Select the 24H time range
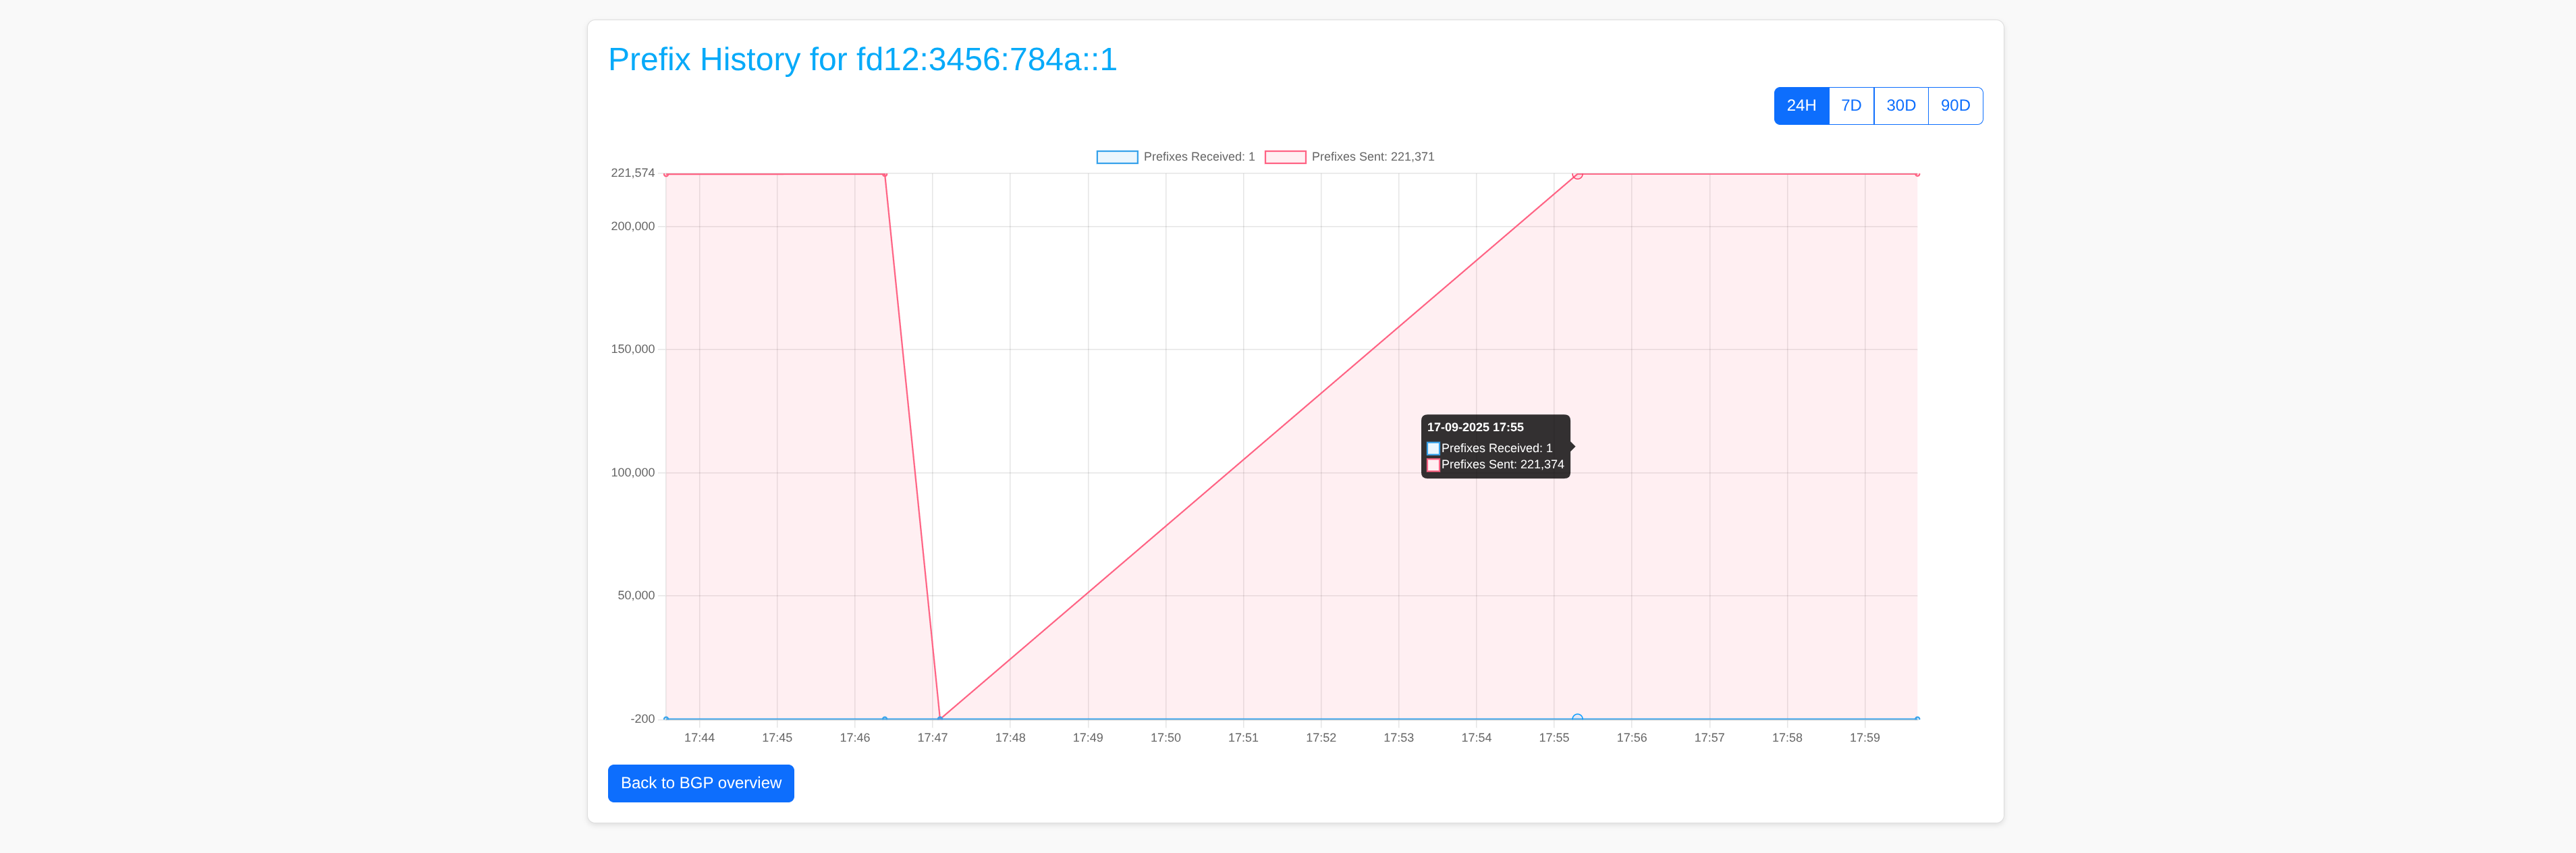 pos(1800,106)
